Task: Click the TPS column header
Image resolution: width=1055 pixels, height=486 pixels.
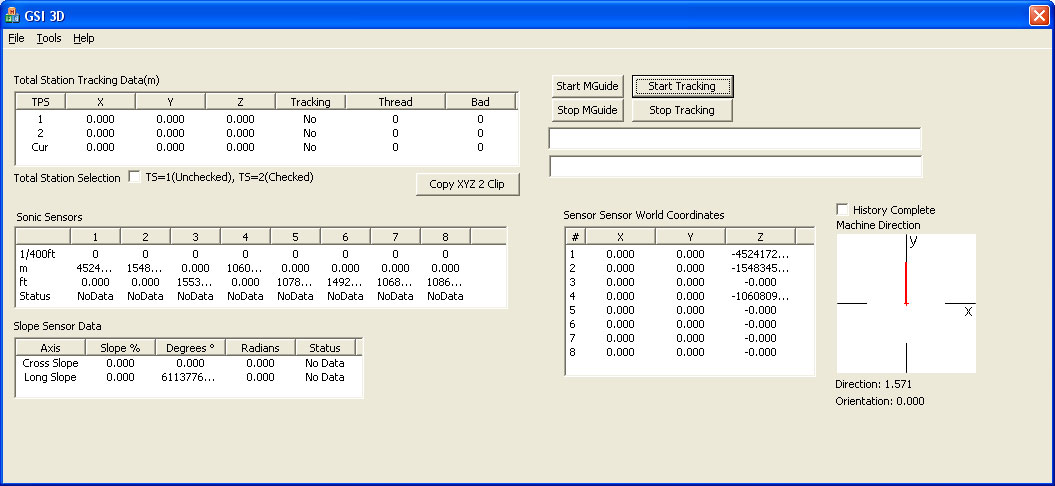Action: [40, 102]
